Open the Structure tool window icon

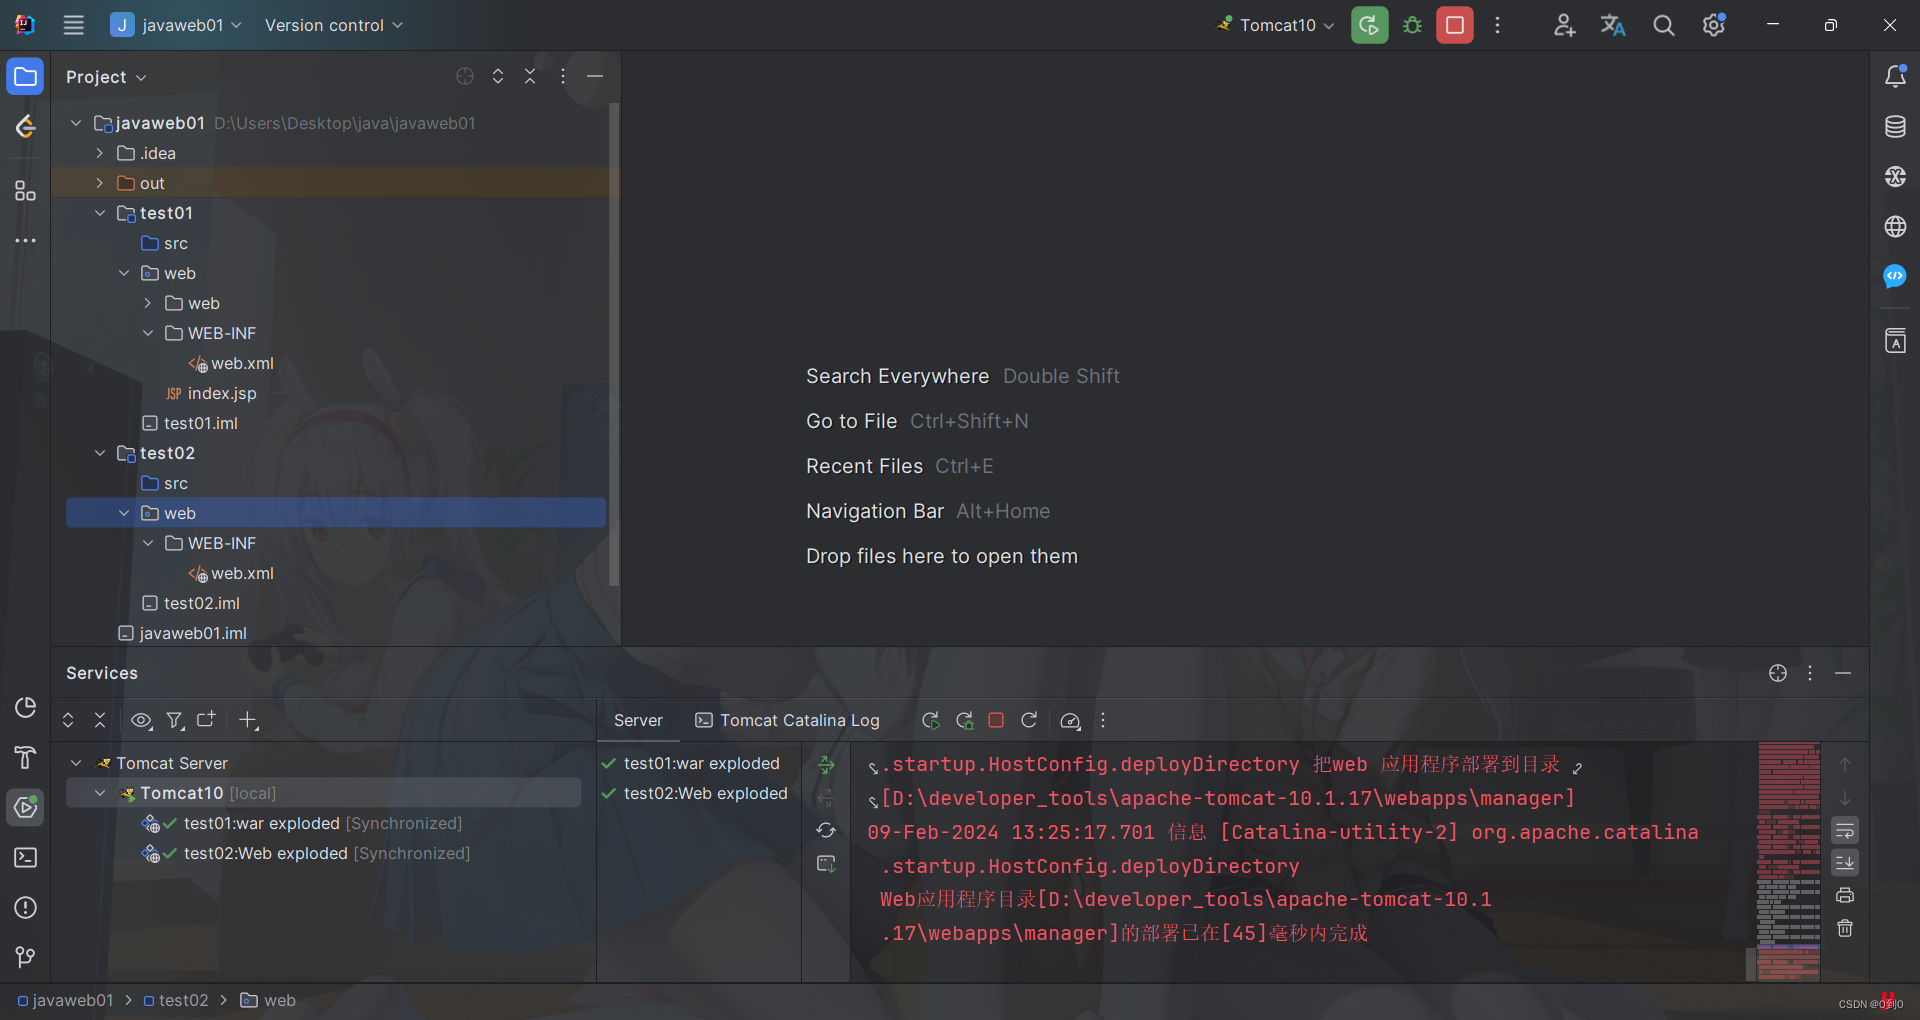(x=25, y=190)
